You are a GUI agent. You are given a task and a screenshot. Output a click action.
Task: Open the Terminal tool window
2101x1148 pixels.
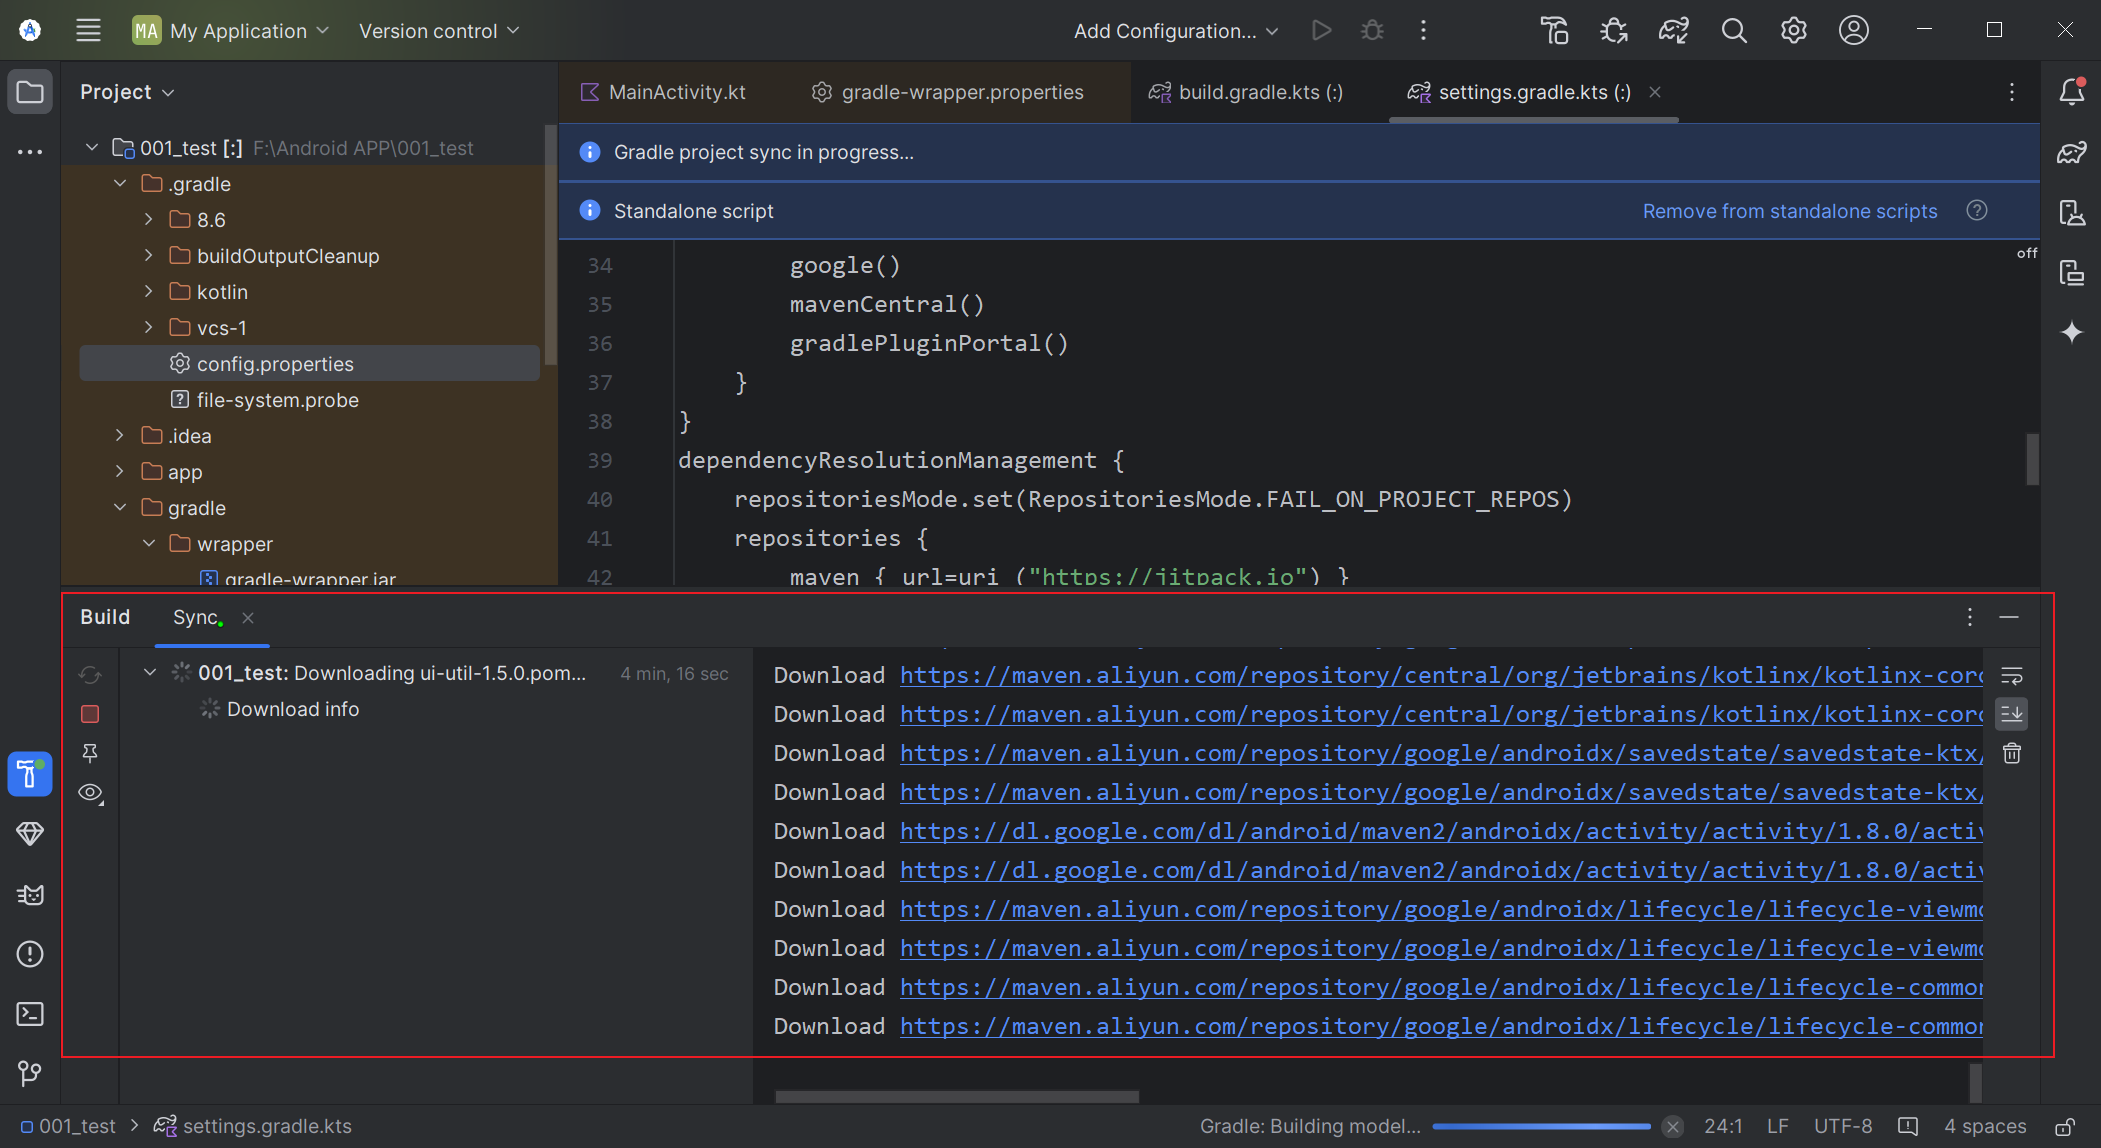pyautogui.click(x=30, y=1014)
